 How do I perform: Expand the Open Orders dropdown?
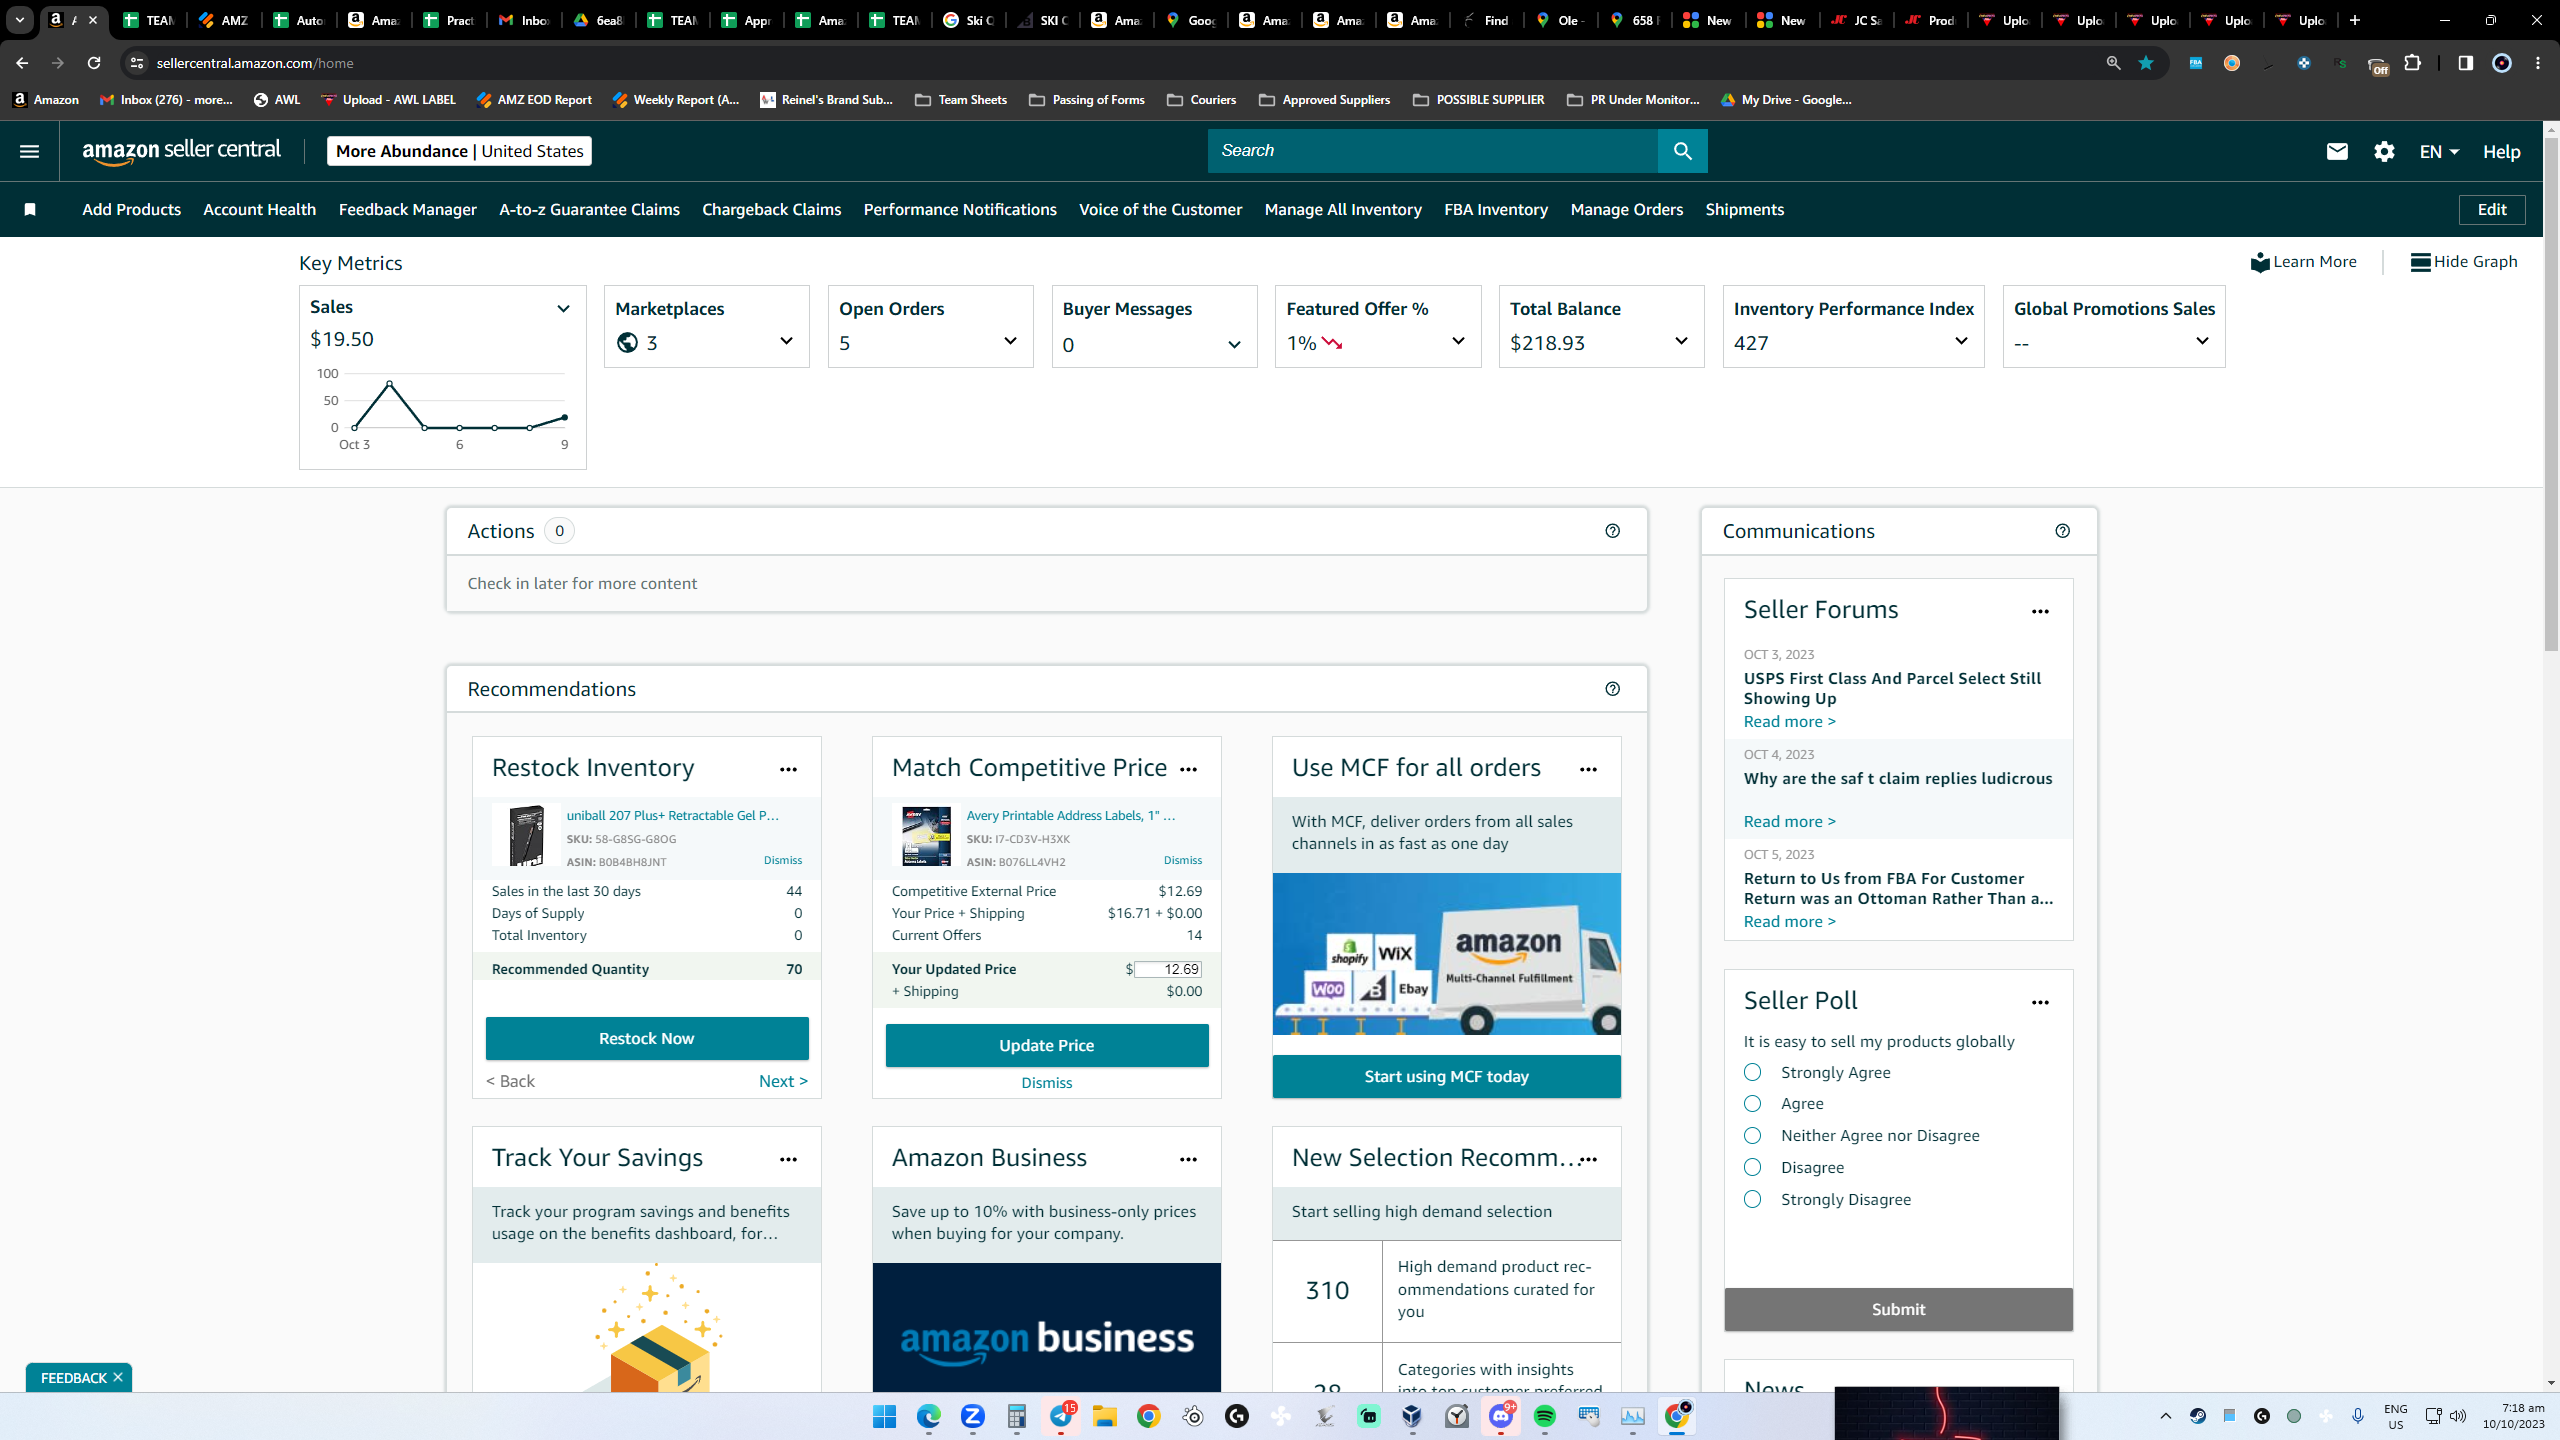(1010, 342)
